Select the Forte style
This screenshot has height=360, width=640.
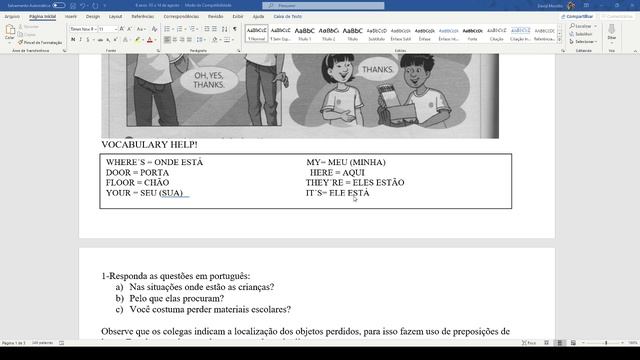tap(472, 33)
